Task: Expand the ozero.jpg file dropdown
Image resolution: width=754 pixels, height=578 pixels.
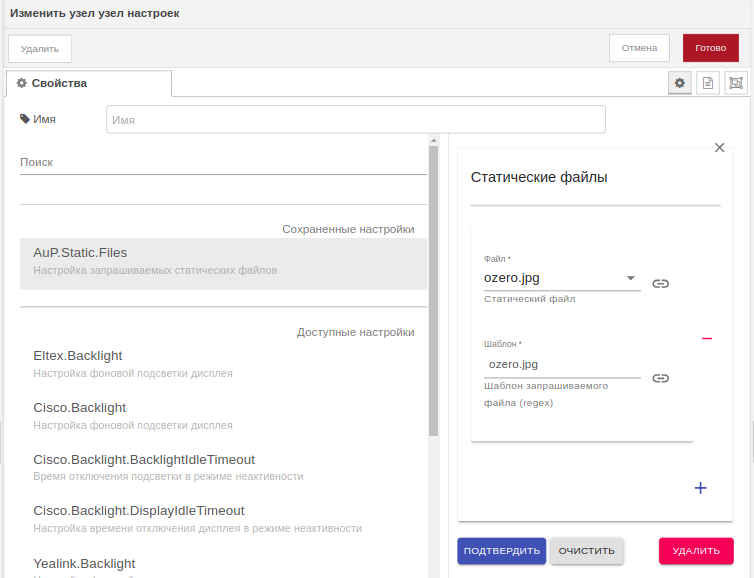Action: 631,278
